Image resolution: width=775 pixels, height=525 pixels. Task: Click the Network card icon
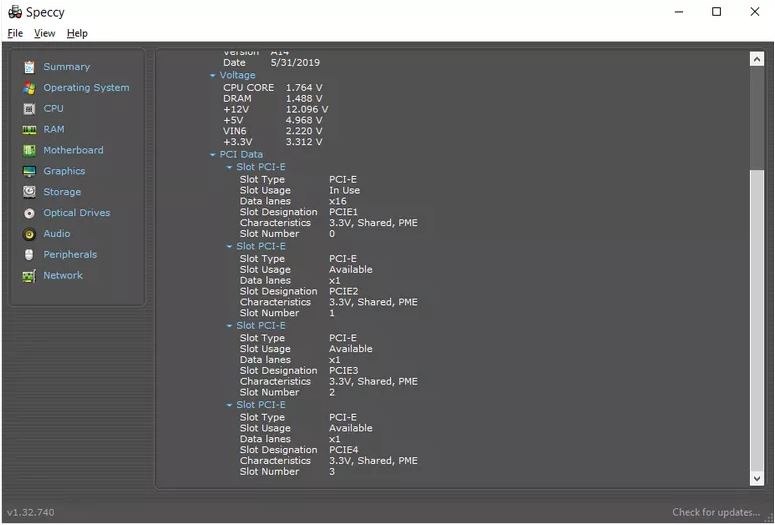click(29, 276)
